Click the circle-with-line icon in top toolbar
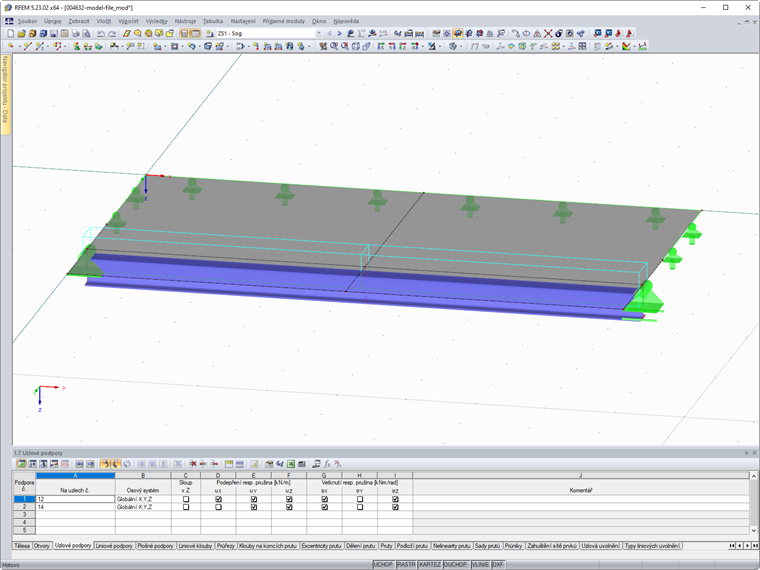The height and width of the screenshot is (570, 760). point(526,33)
